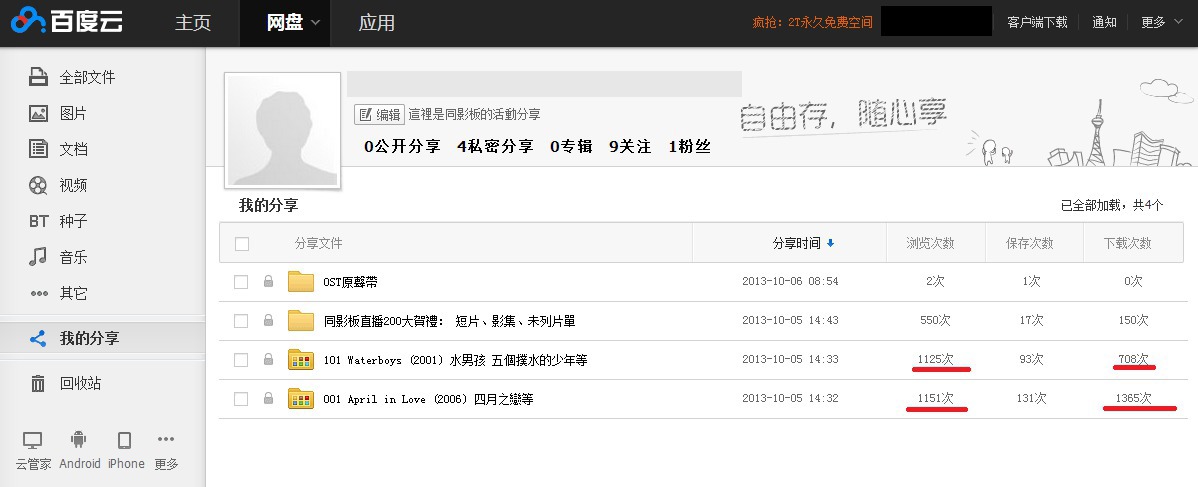Click the 图片 pictures icon
The width and height of the screenshot is (1198, 487).
pyautogui.click(x=38, y=113)
